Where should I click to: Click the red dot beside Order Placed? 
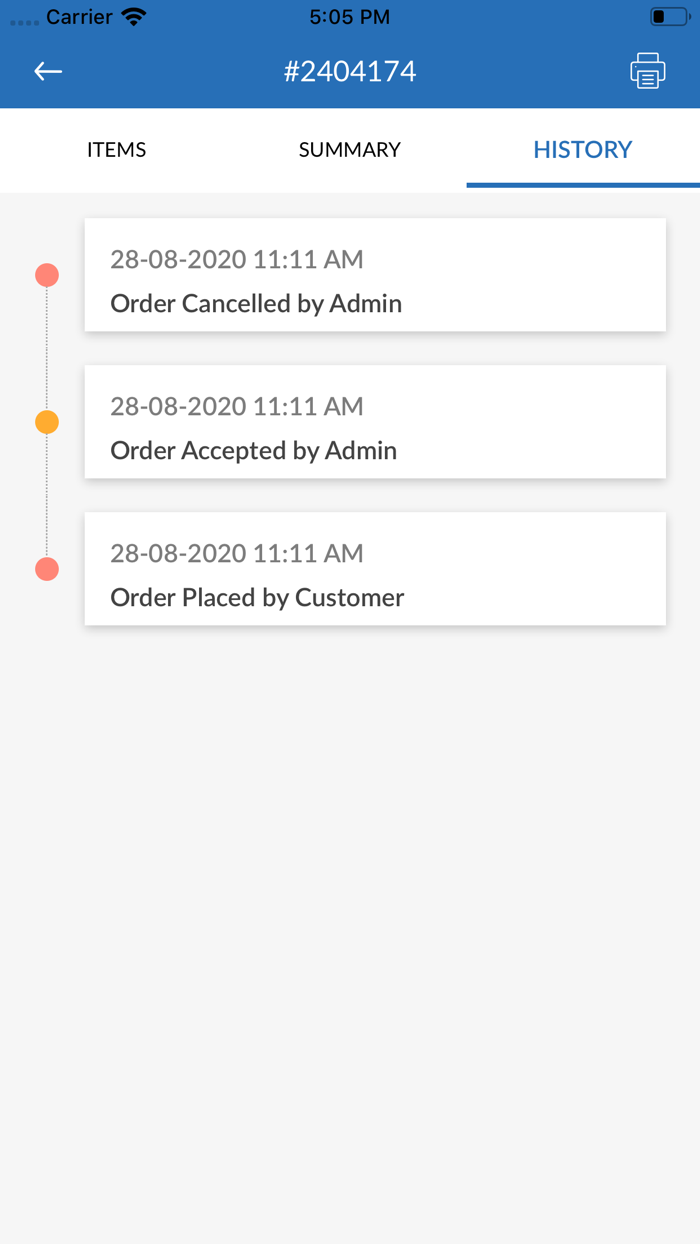click(47, 569)
